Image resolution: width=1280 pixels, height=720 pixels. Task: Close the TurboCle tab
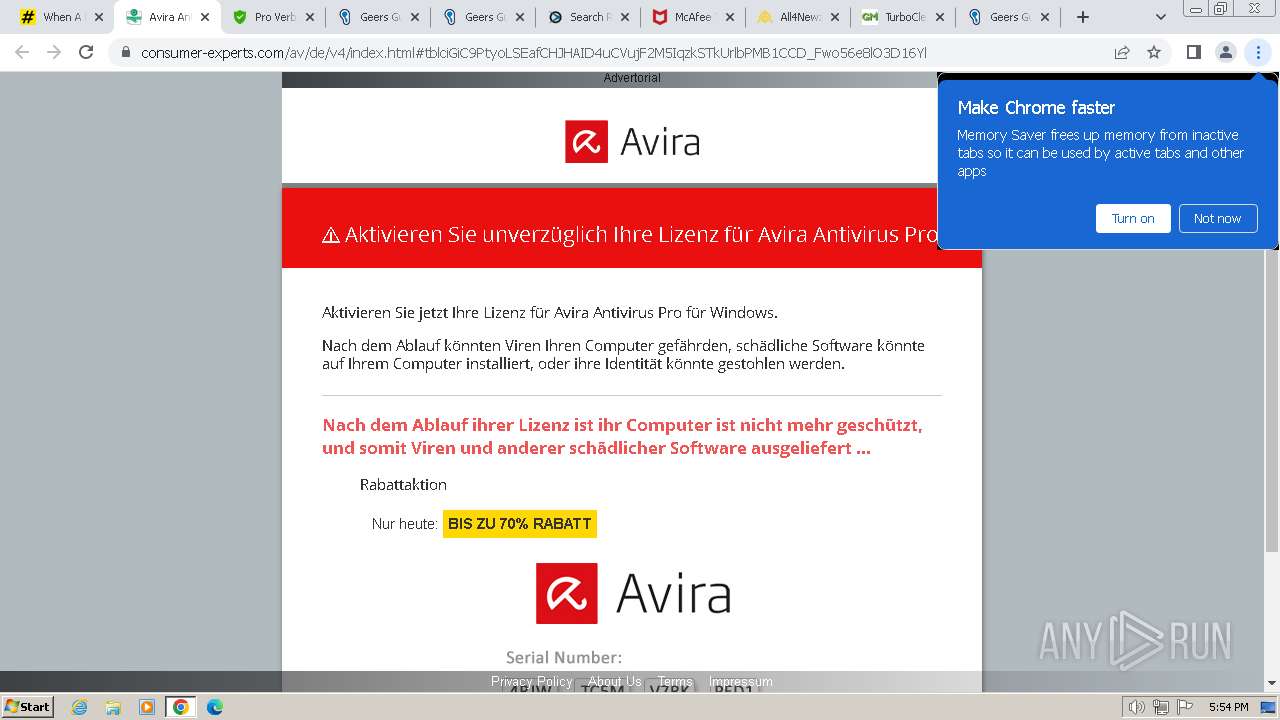(939, 17)
